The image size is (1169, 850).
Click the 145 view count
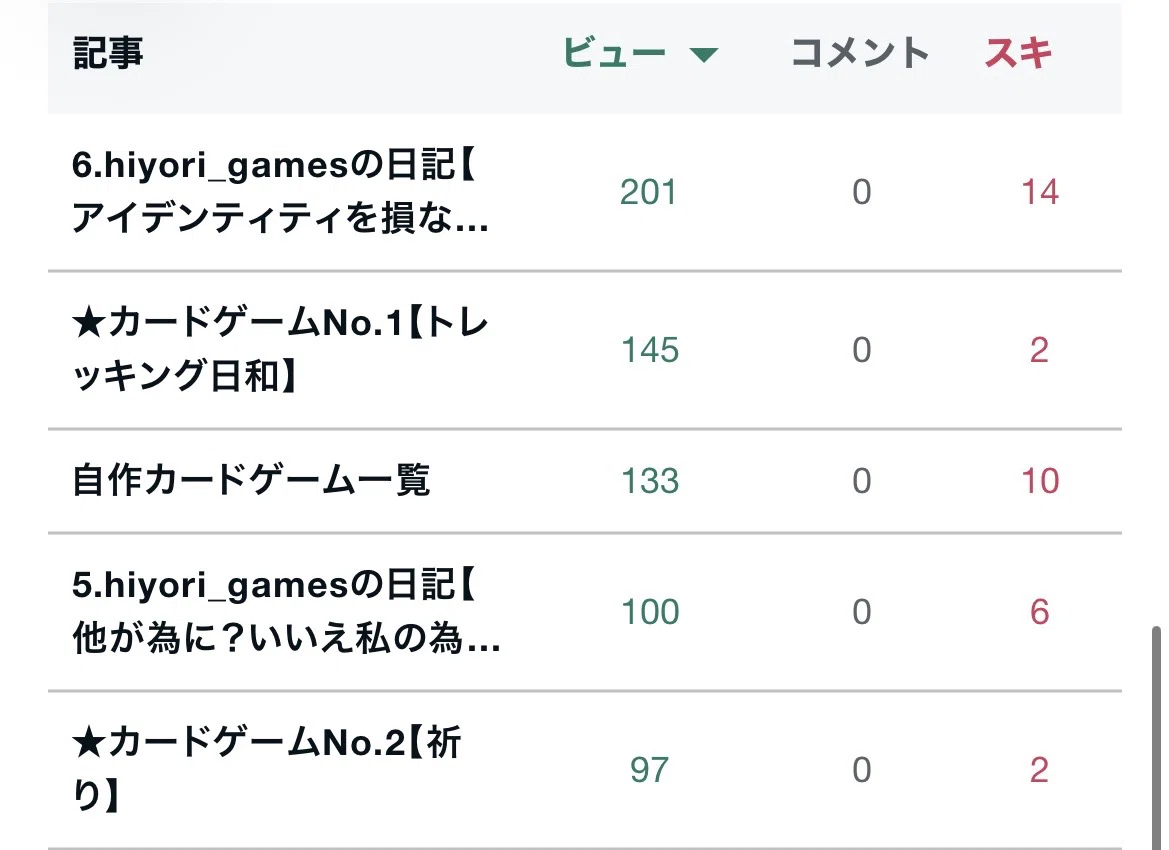(650, 350)
